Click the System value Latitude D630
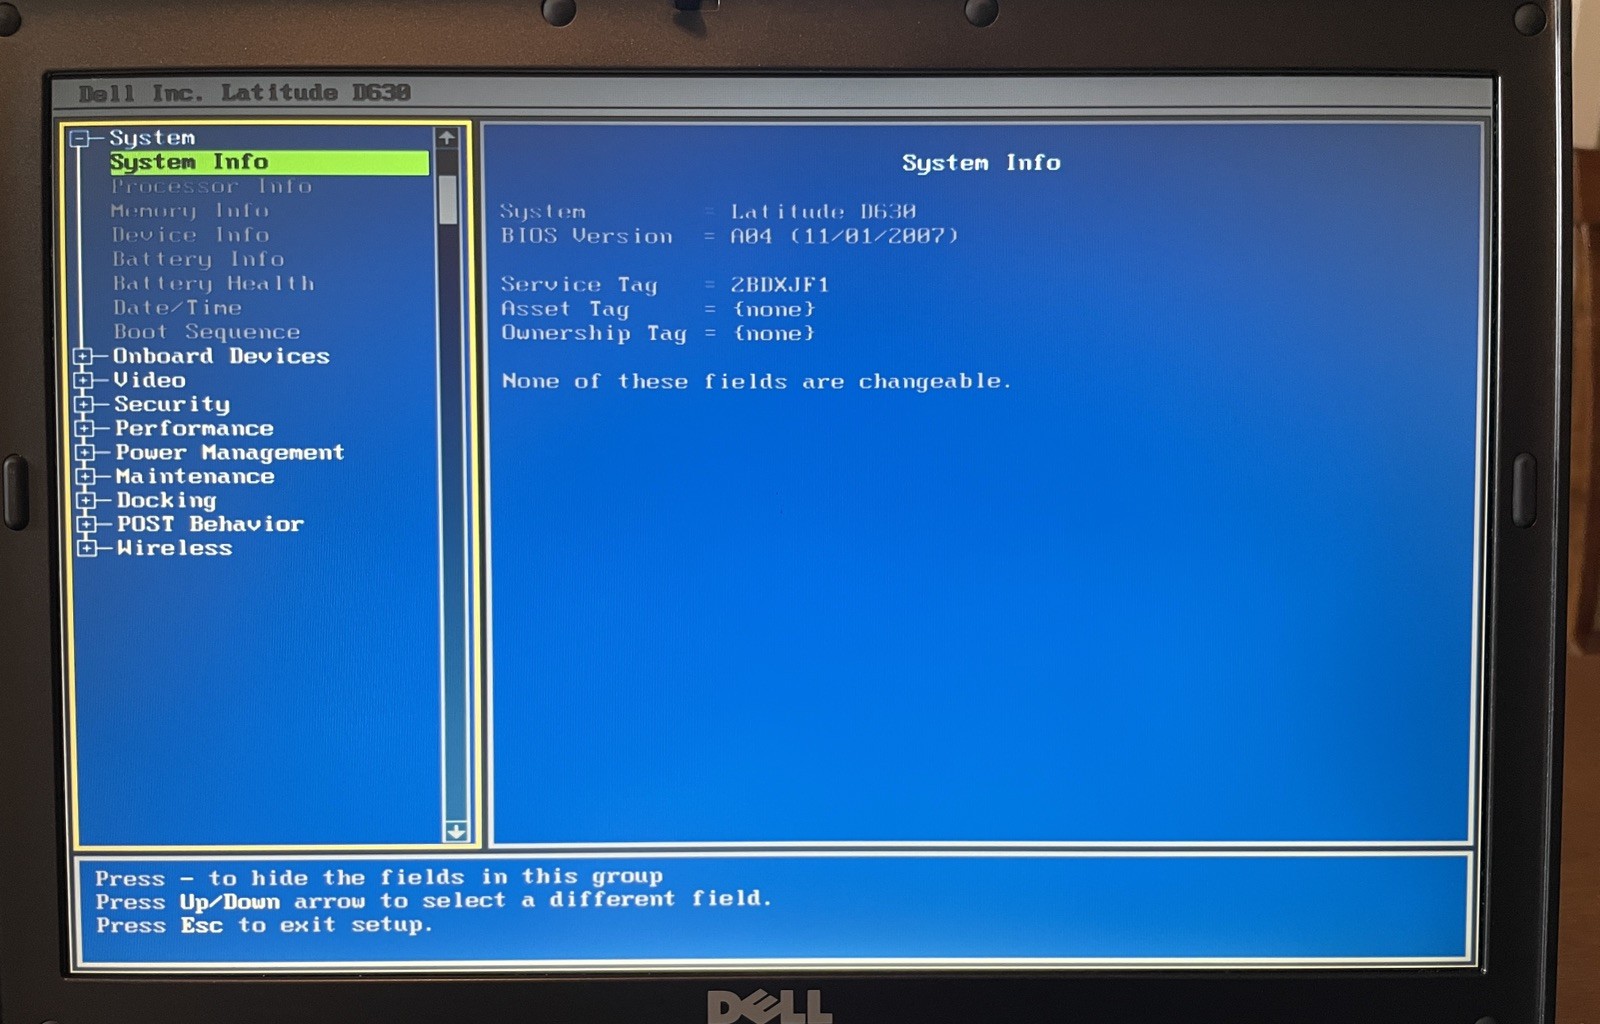 click(823, 211)
